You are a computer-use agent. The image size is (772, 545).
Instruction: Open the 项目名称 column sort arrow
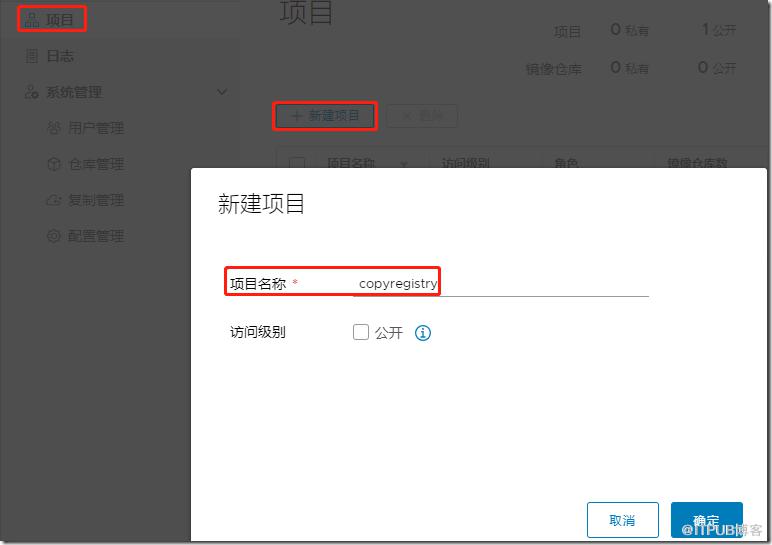point(404,163)
